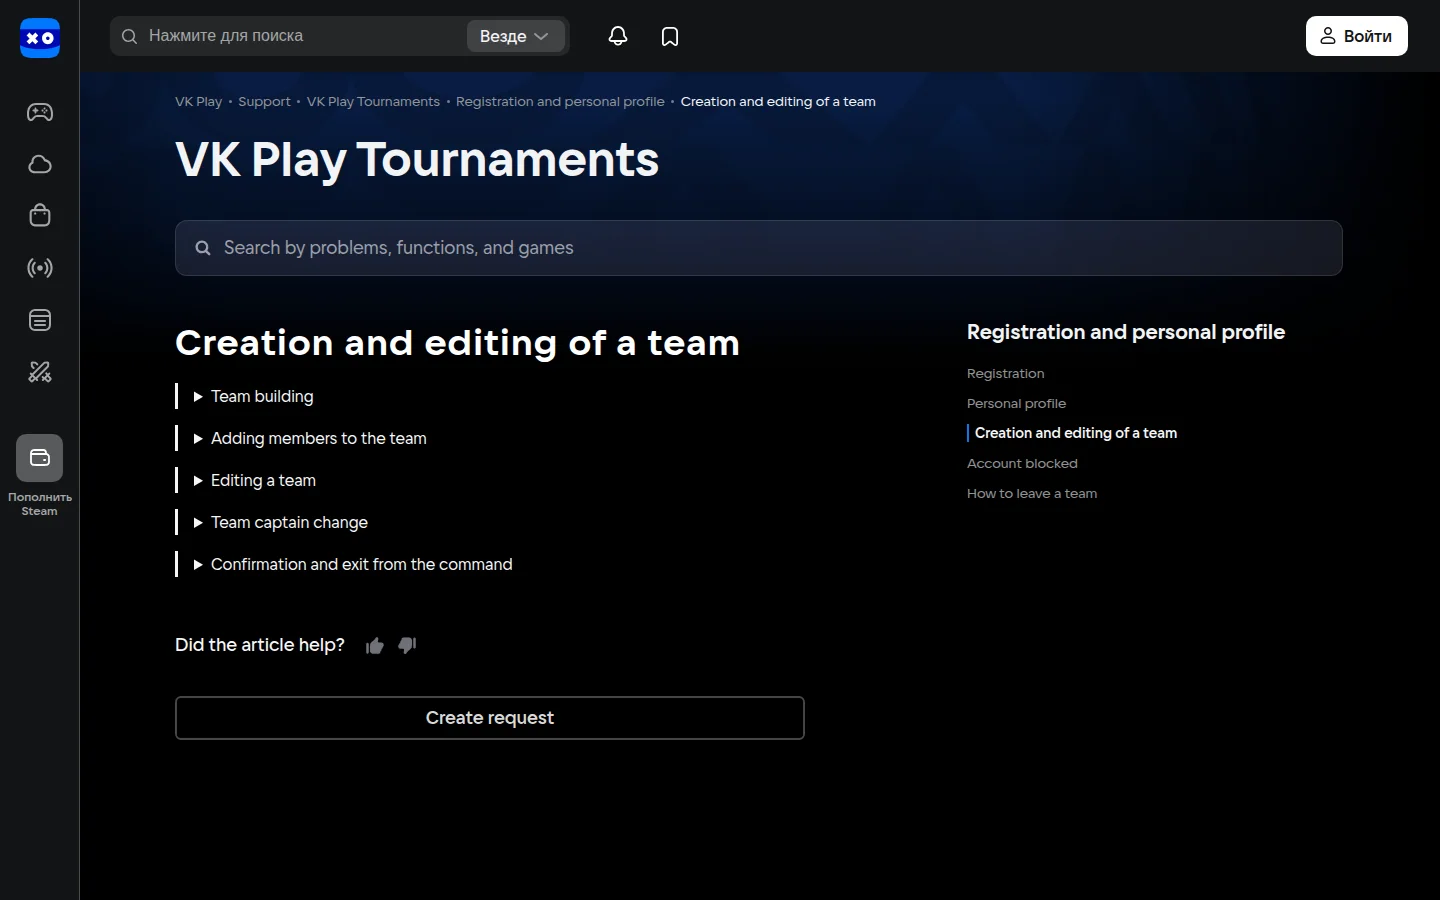The image size is (1440, 900).
Task: Click the VK Play Tournaments page heading
Action: click(417, 160)
